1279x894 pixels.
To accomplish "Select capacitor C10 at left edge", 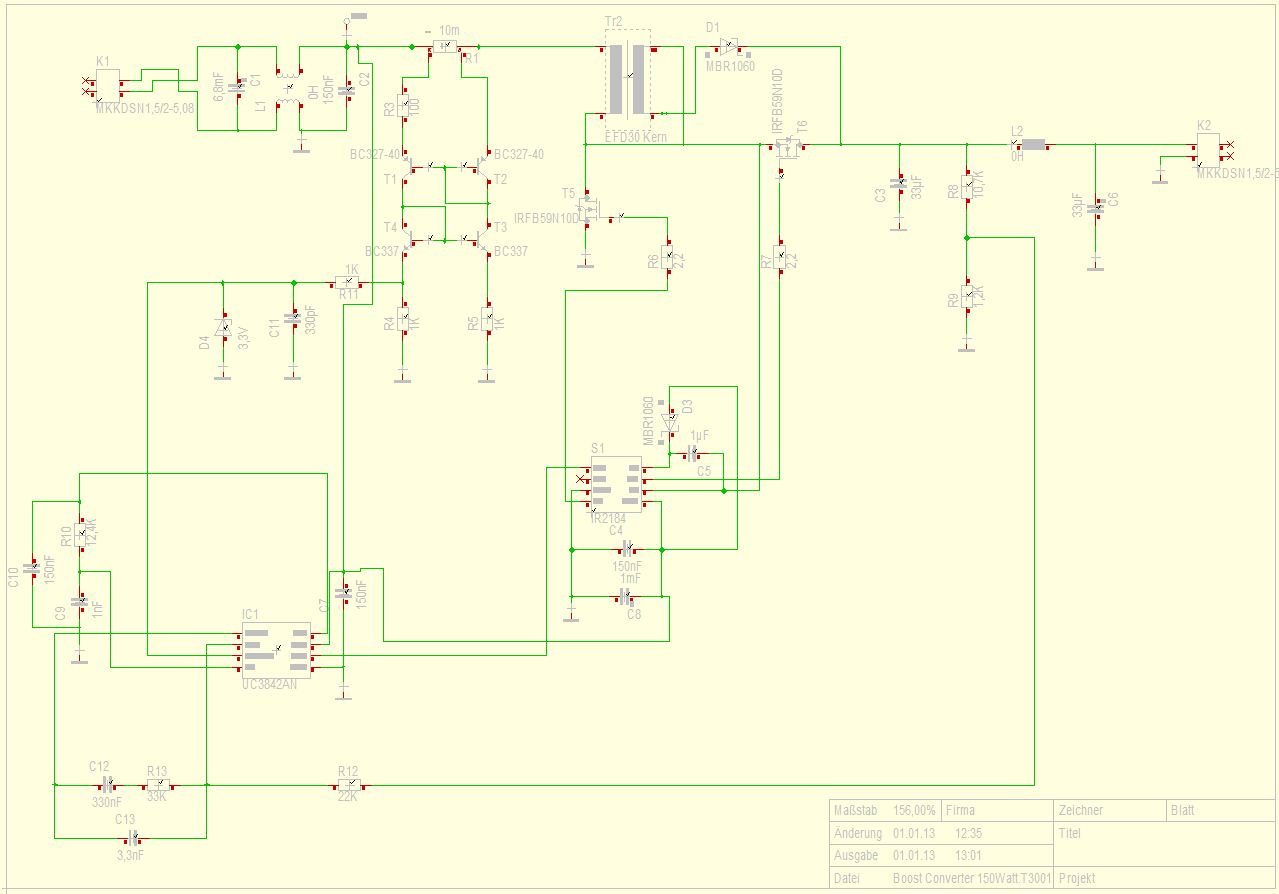I will [32, 568].
